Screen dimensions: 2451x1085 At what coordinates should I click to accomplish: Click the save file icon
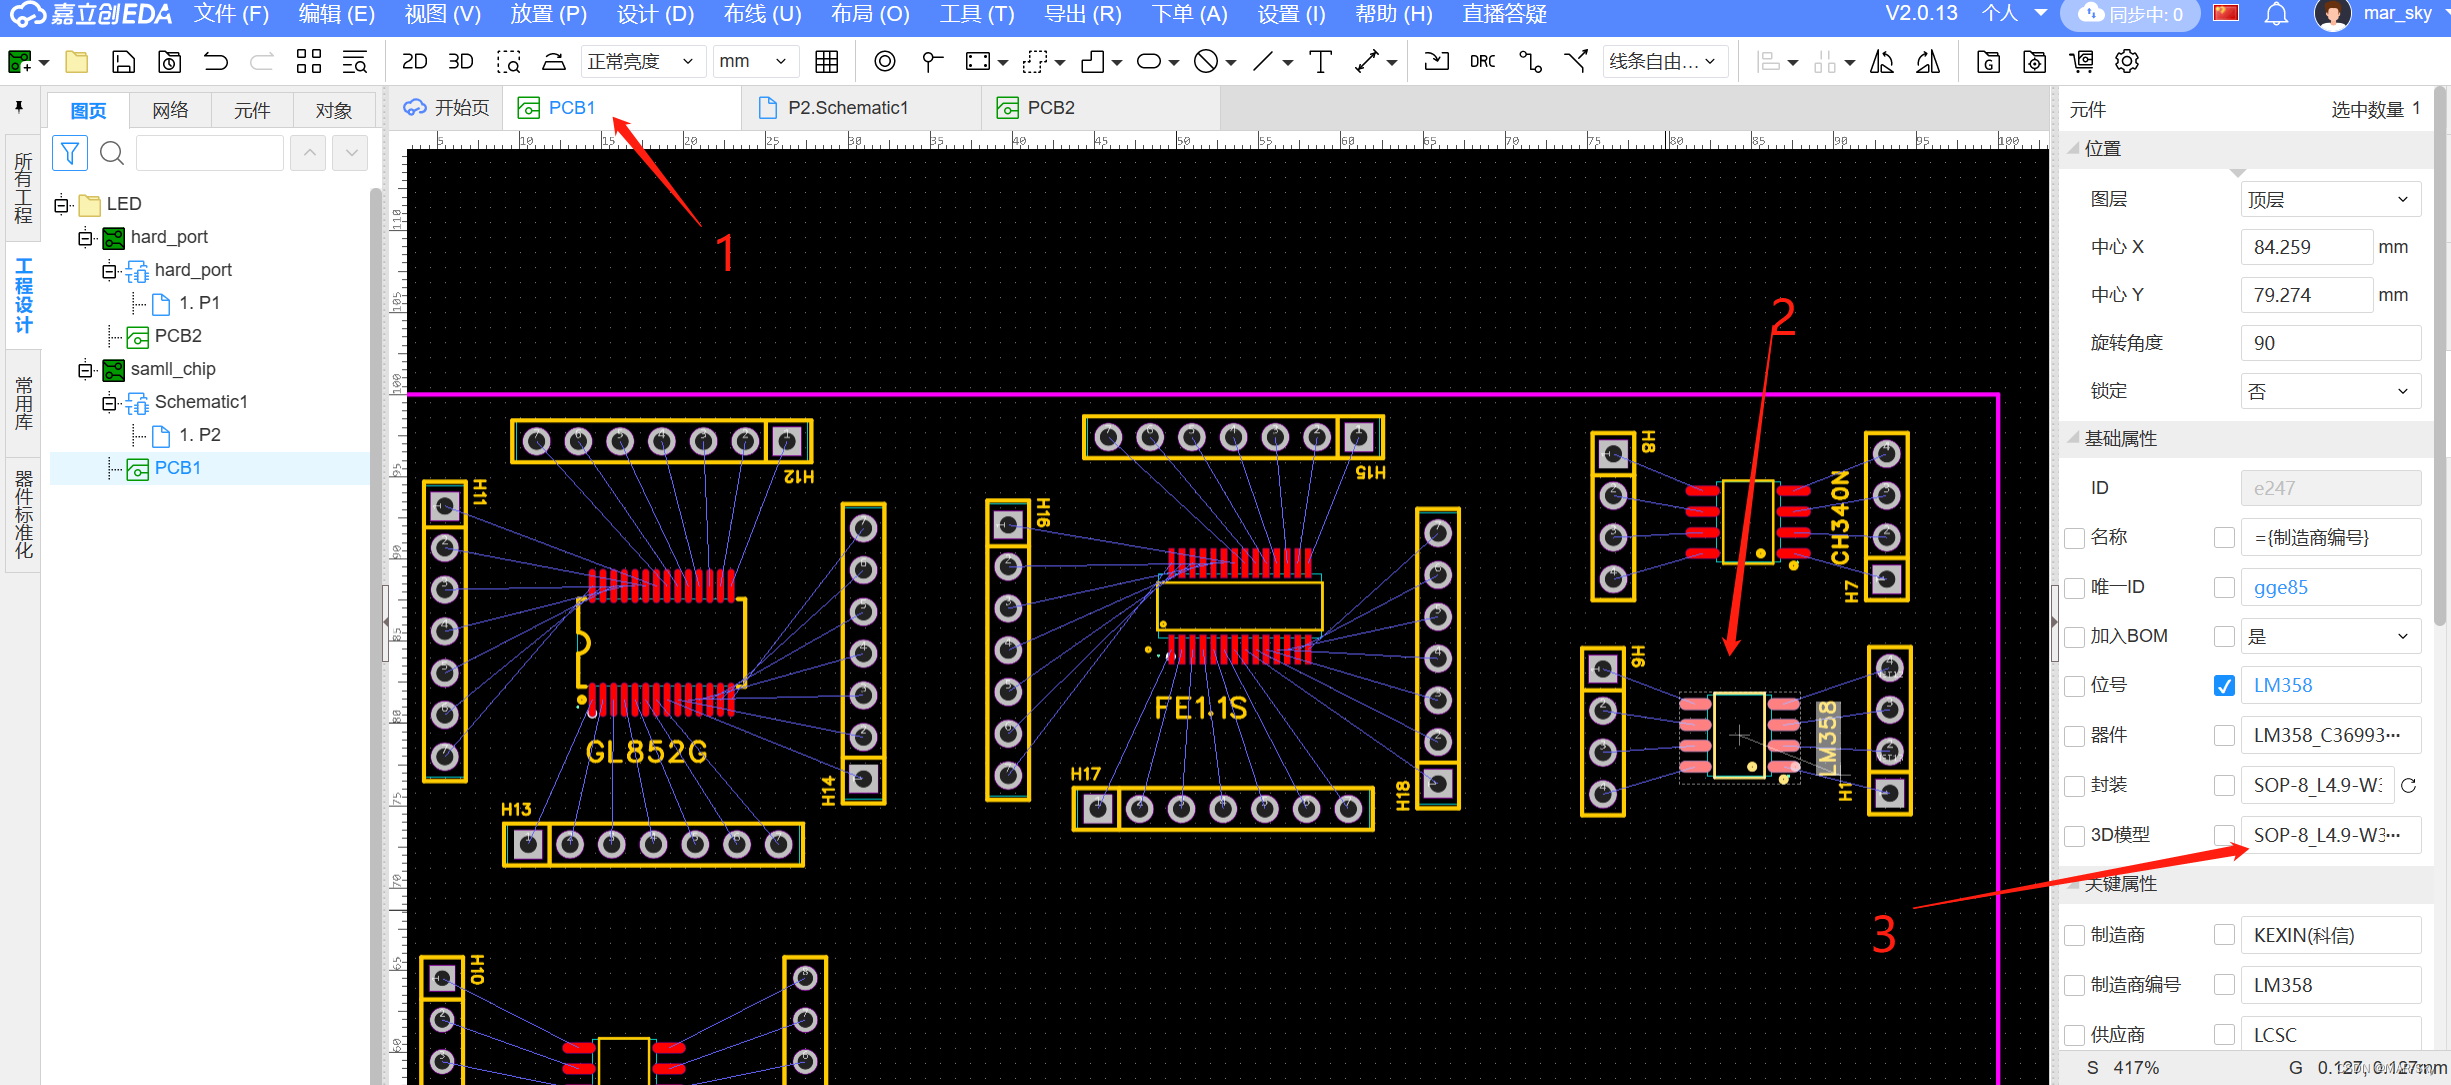coord(123,62)
